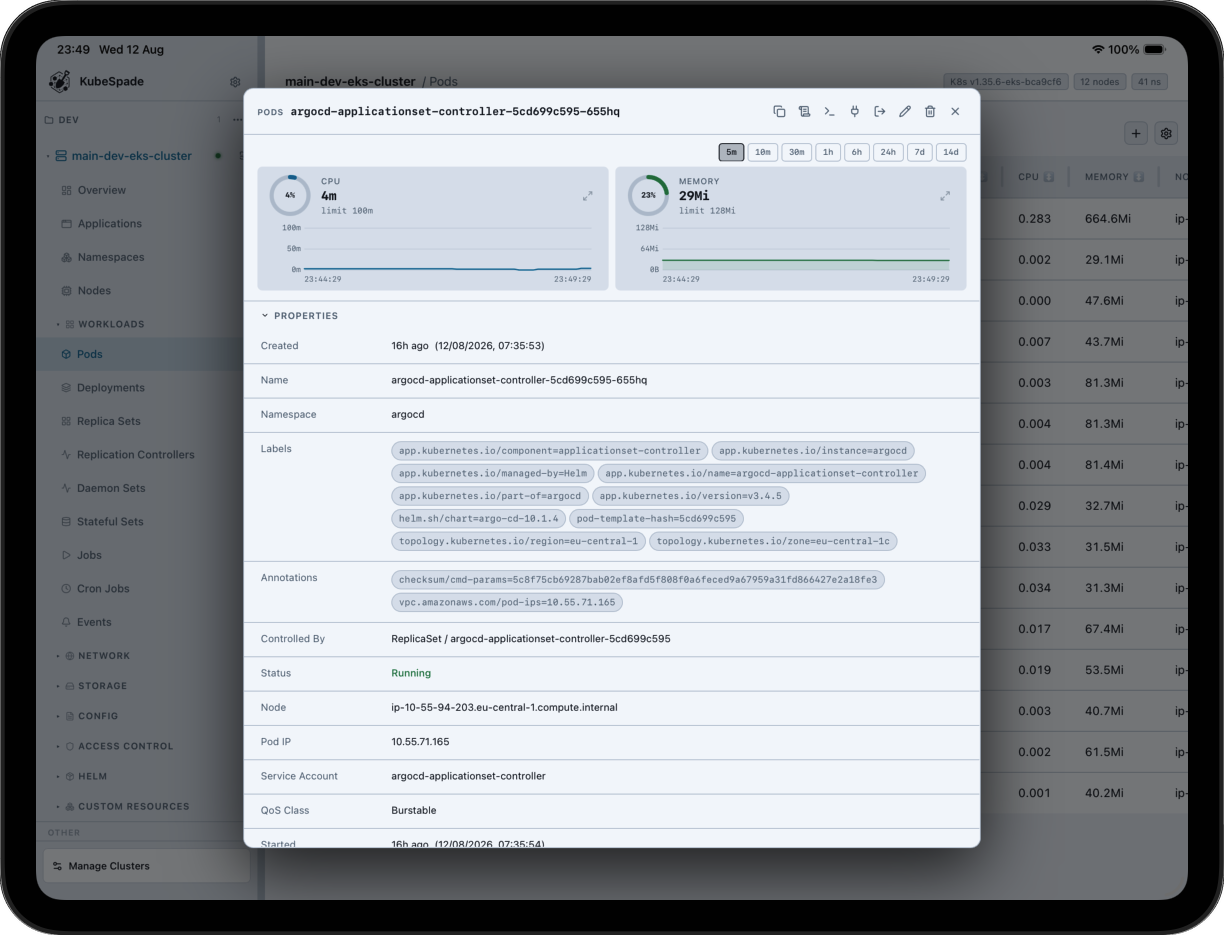The height and width of the screenshot is (935, 1224).
Task: Select the 14d time range
Action: pyautogui.click(x=951, y=152)
